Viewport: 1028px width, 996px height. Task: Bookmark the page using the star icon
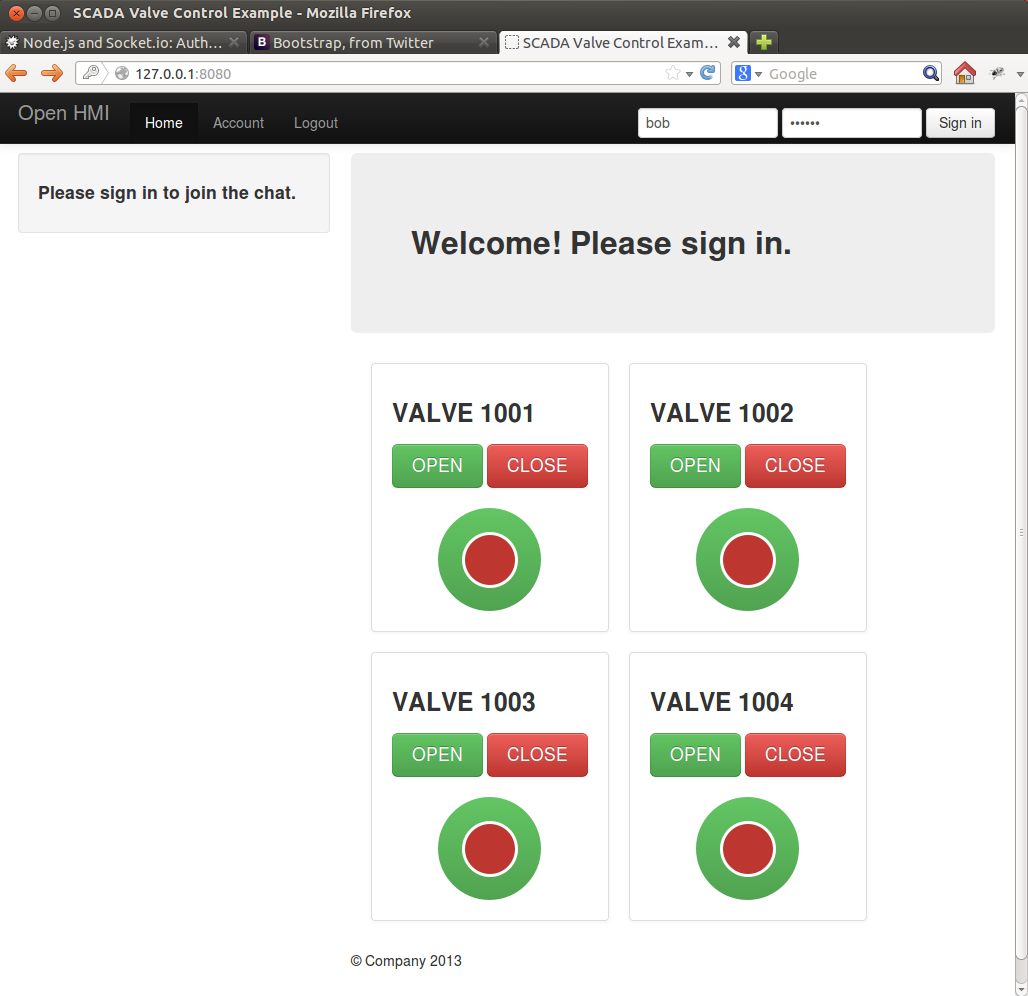point(673,73)
